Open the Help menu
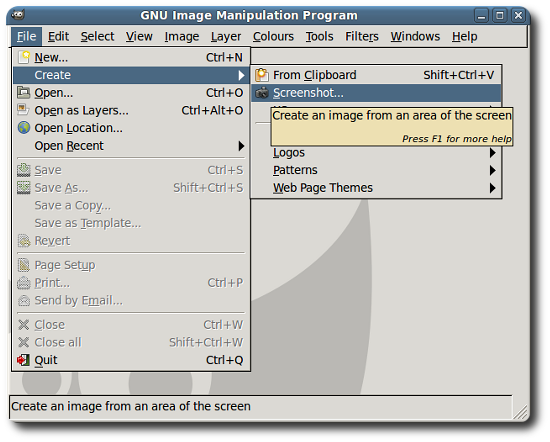Image resolution: width=550 pixels, height=442 pixels. tap(464, 36)
